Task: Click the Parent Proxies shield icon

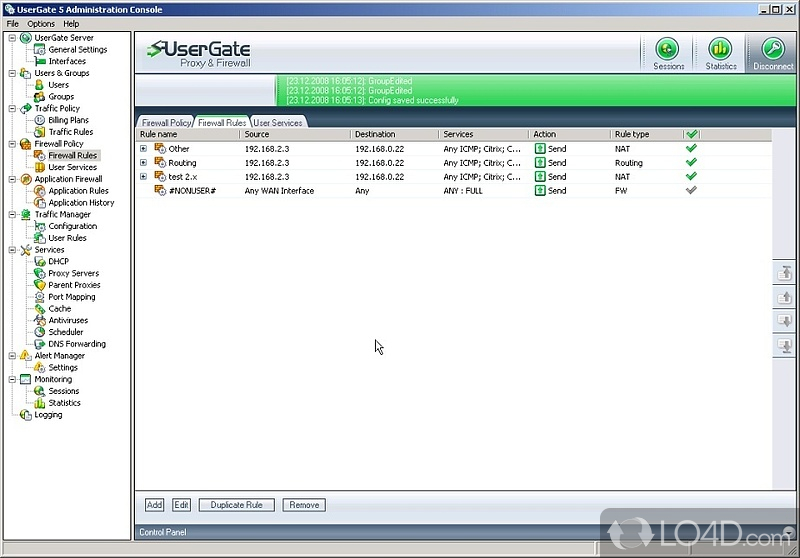Action: point(39,285)
